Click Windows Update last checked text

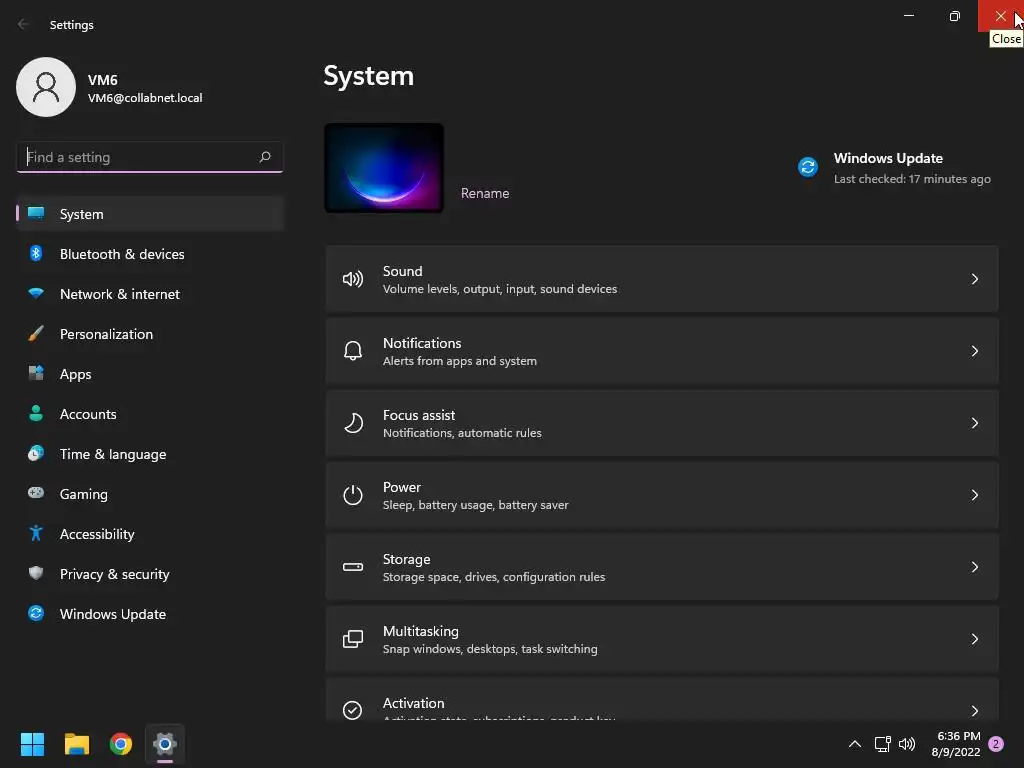click(x=912, y=179)
